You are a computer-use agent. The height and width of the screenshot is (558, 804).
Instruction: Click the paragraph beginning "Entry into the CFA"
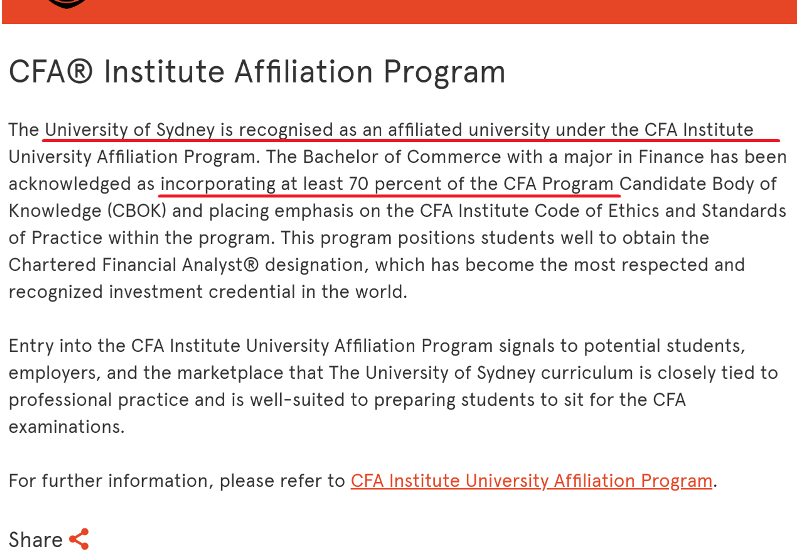point(378,346)
